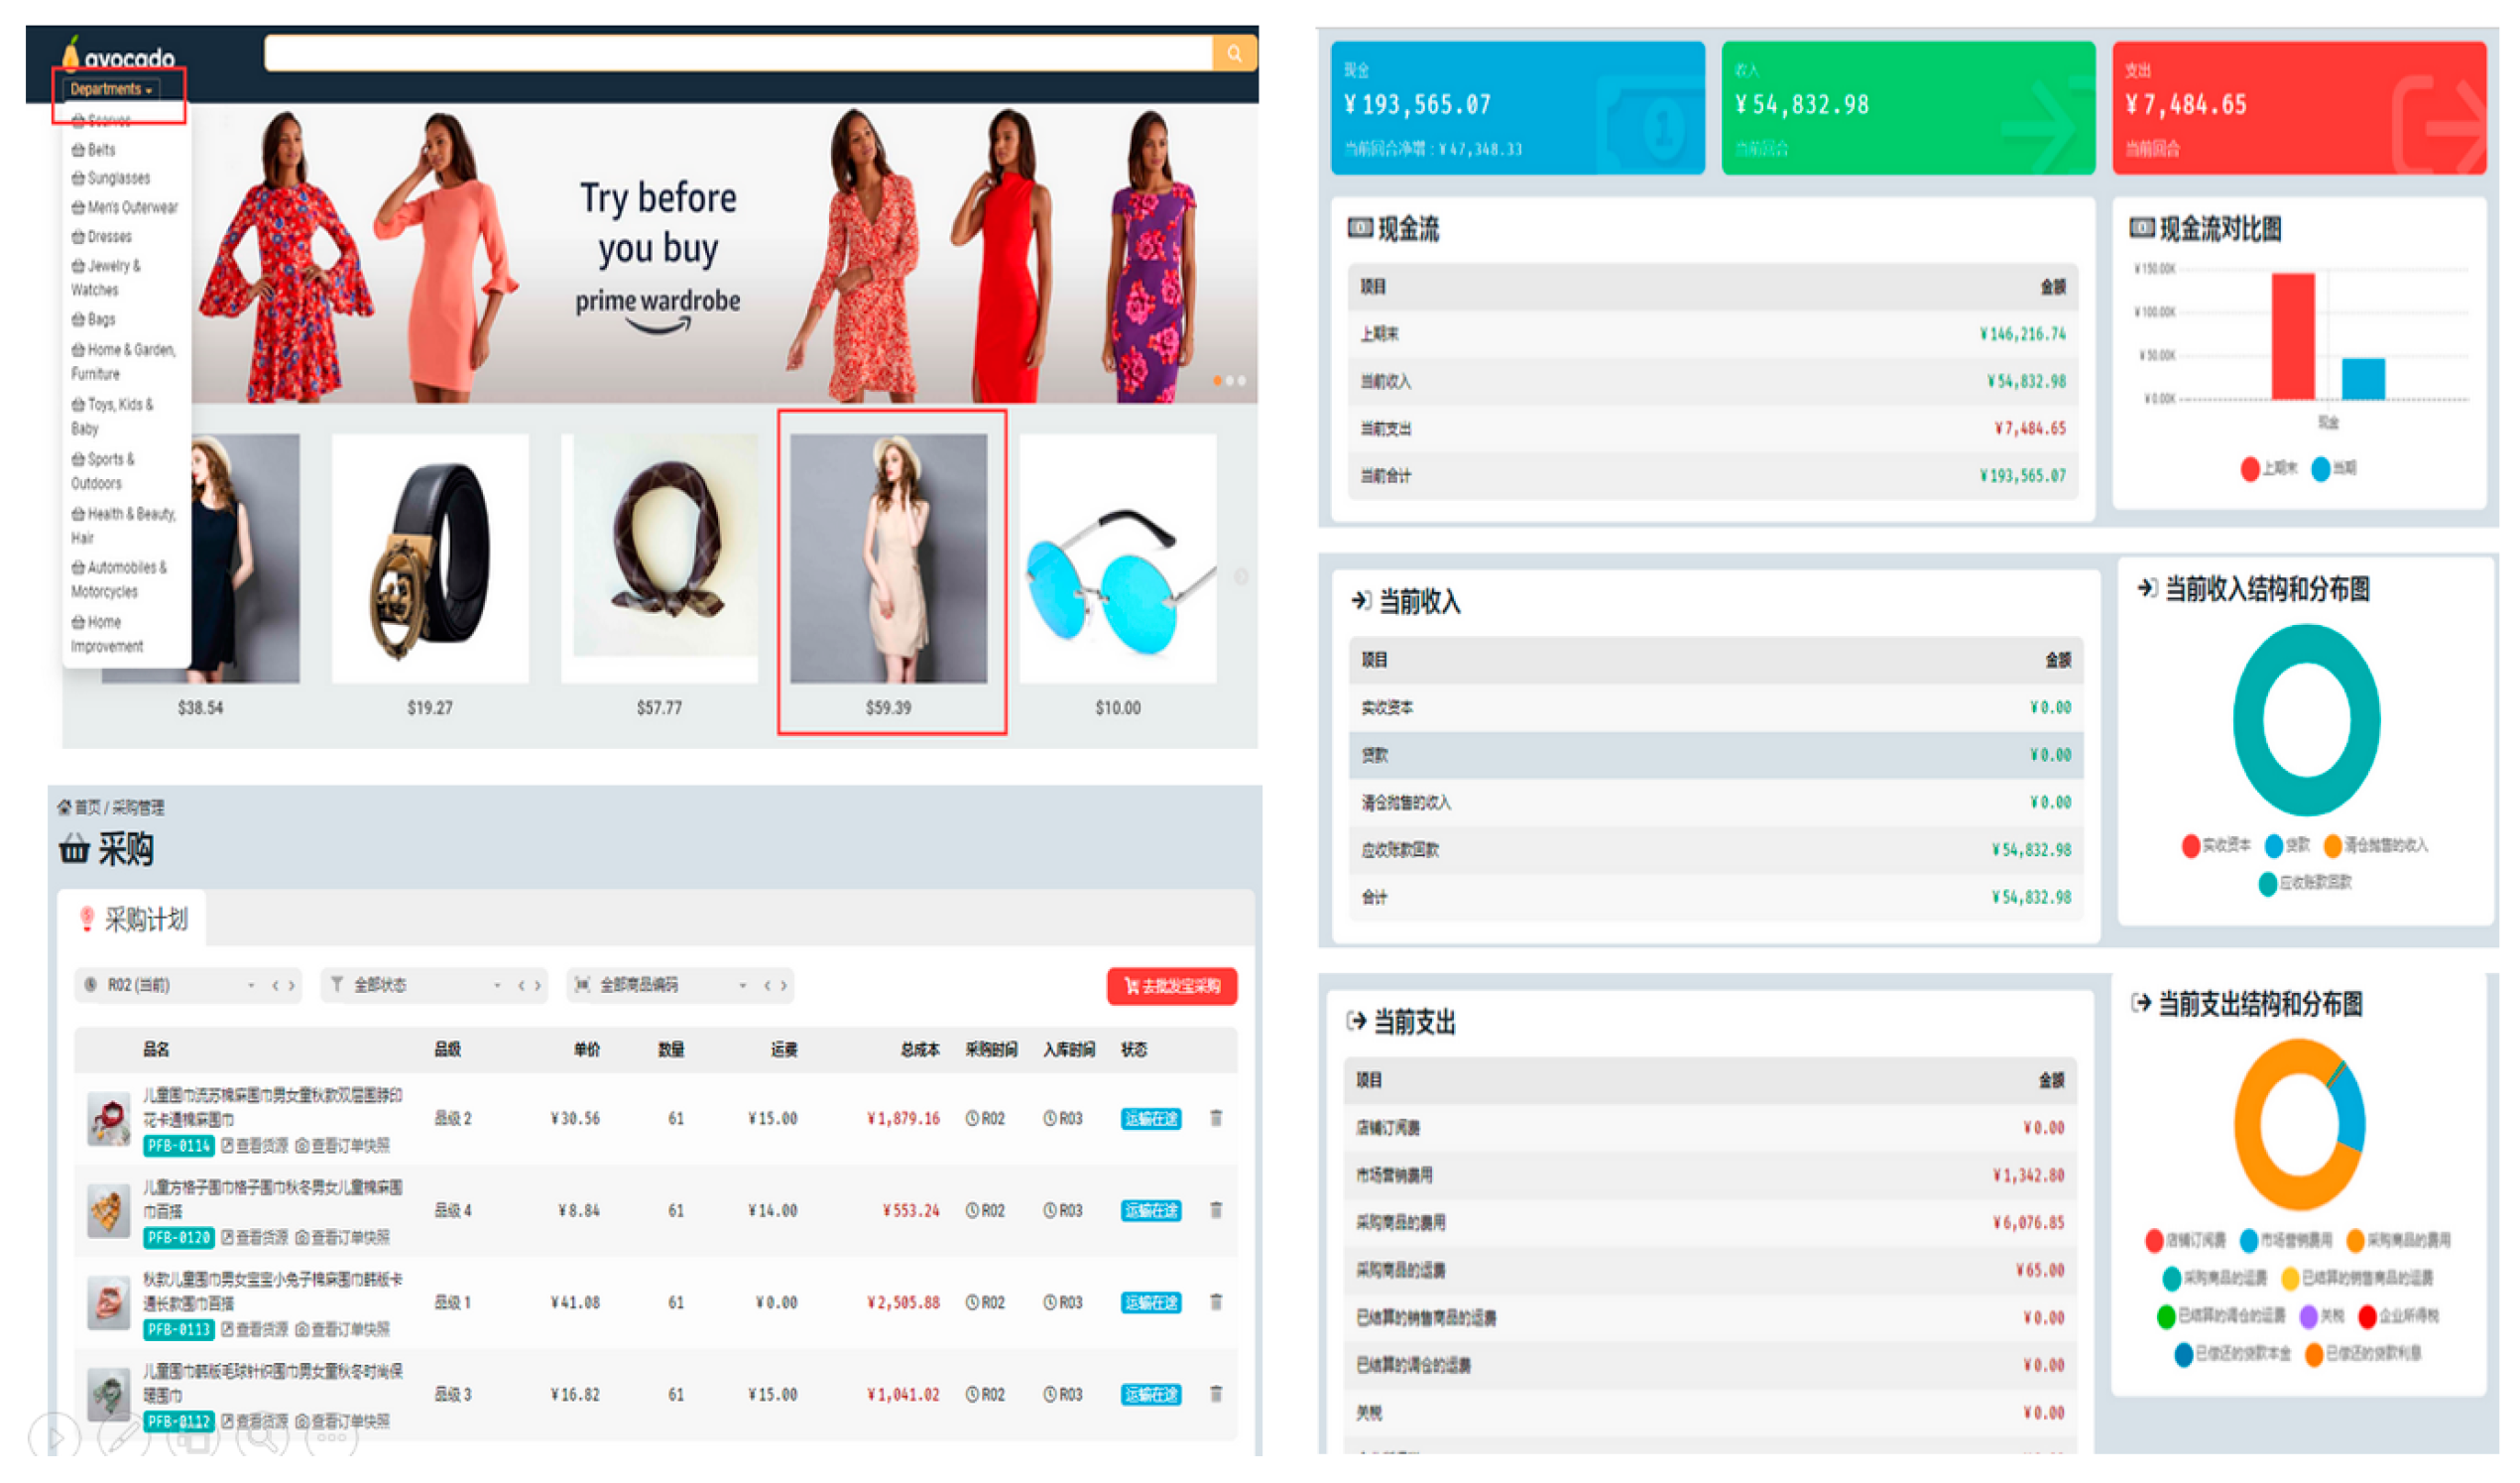Click the three-dots more options icon at bottom-left
The image size is (2520, 1483).
[331, 1438]
